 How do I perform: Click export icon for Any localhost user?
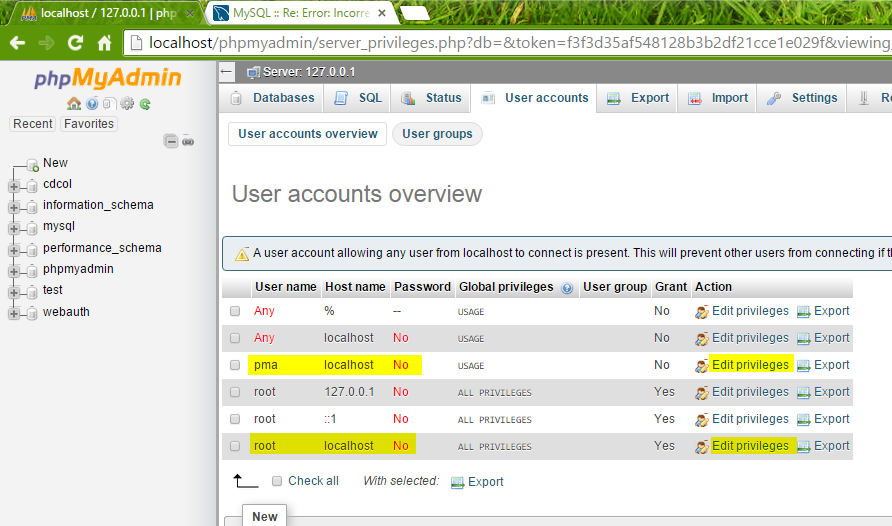click(803, 339)
